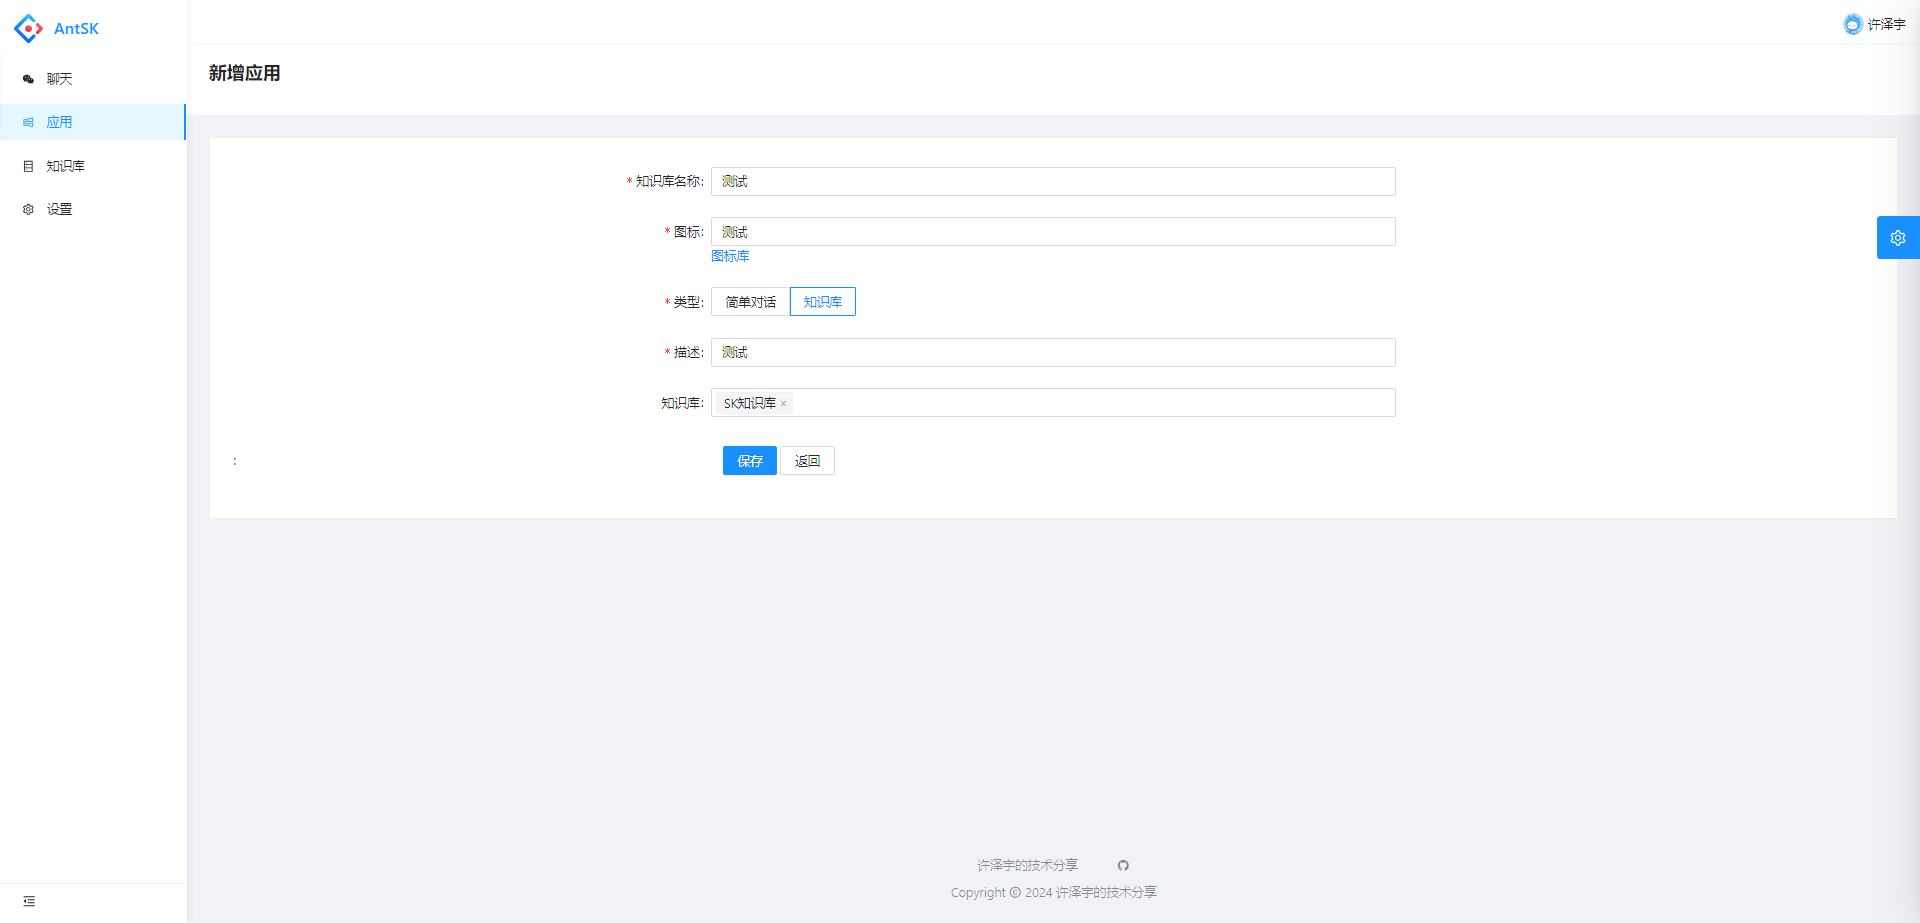
Task: Select the 知识库 type option
Action: pyautogui.click(x=822, y=302)
